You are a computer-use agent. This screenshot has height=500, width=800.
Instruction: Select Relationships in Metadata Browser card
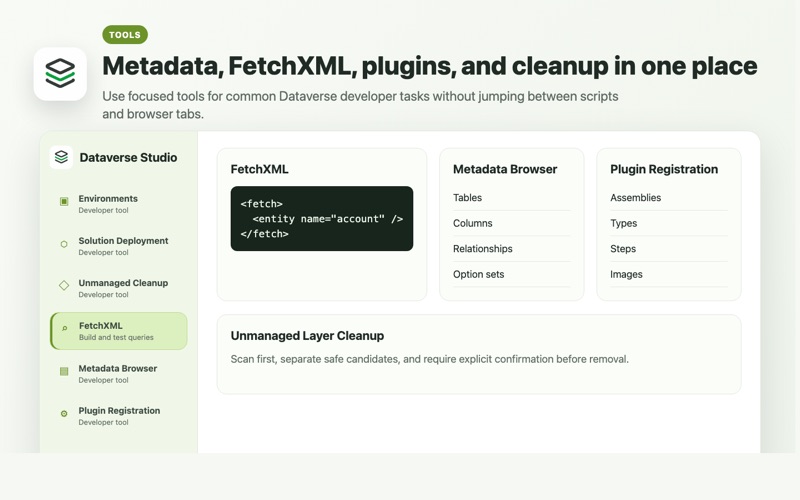pos(512,248)
